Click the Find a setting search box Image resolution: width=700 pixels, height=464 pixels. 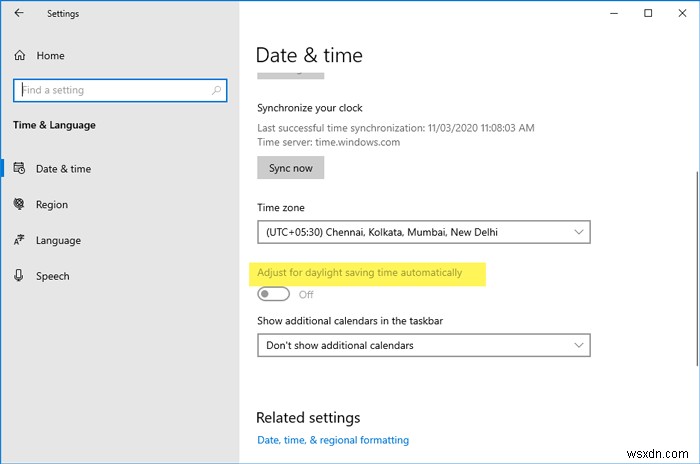coord(110,90)
